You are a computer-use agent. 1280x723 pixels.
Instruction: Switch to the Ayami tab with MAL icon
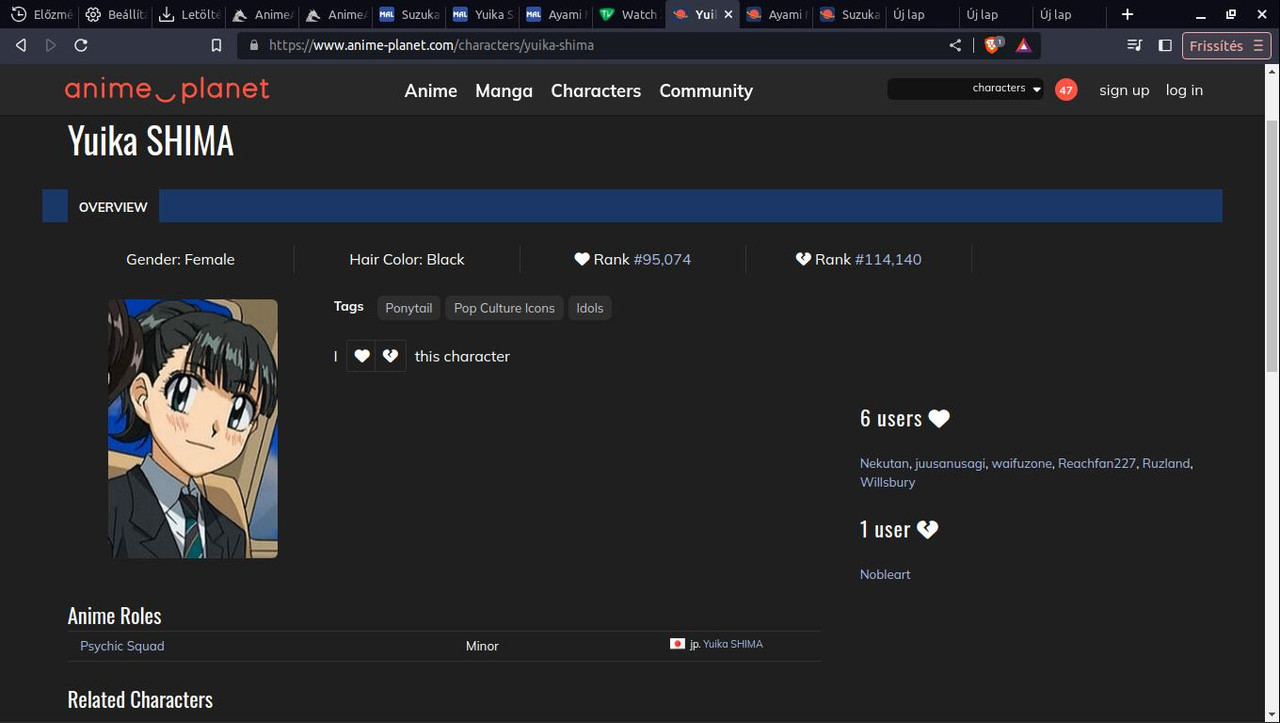click(555, 14)
